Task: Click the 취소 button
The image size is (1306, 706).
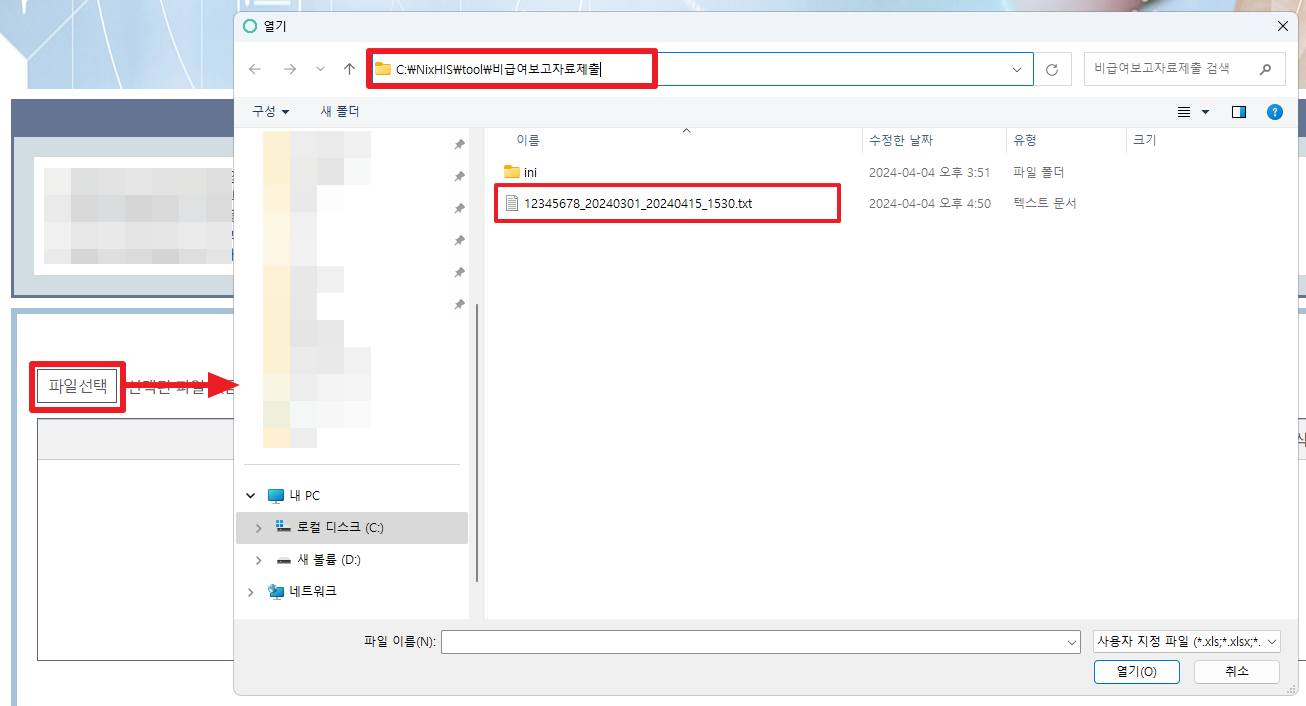Action: [1236, 672]
